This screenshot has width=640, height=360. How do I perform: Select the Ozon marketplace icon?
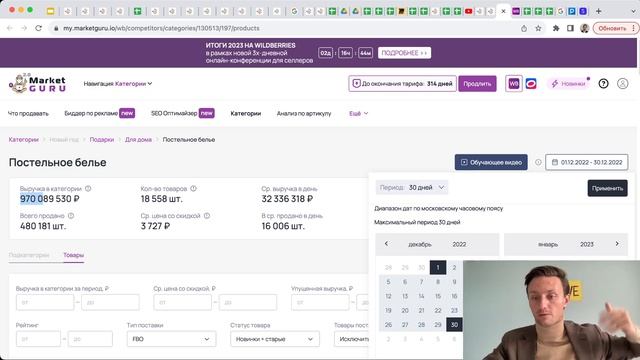[531, 84]
